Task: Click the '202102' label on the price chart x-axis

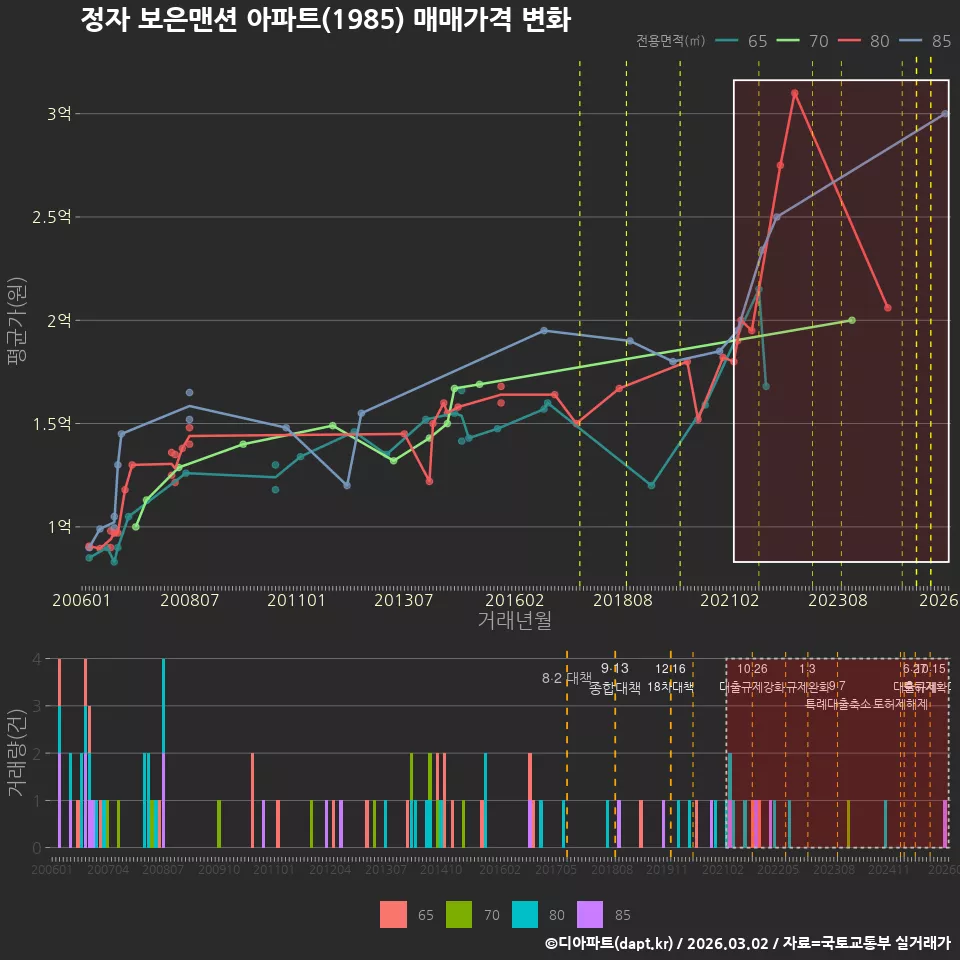Action: pyautogui.click(x=730, y=600)
